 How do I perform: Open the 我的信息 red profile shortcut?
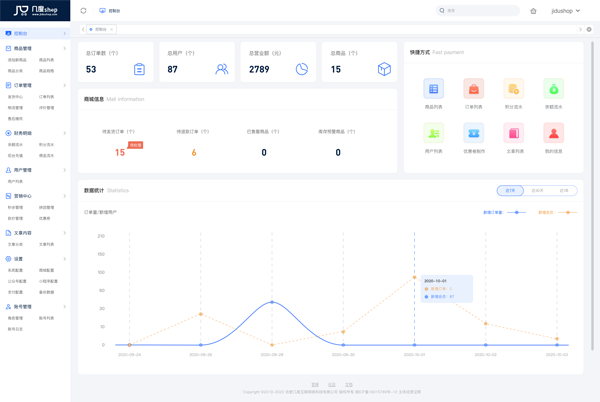[x=554, y=133]
